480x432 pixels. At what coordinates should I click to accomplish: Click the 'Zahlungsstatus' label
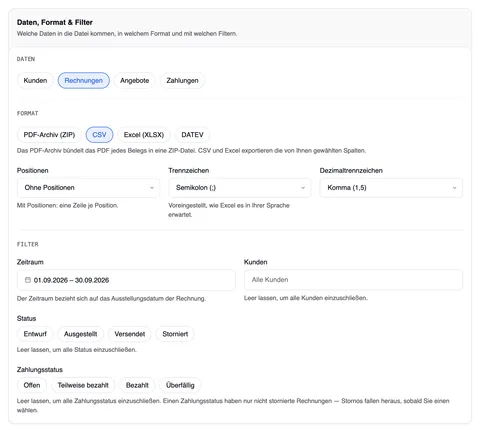click(40, 370)
